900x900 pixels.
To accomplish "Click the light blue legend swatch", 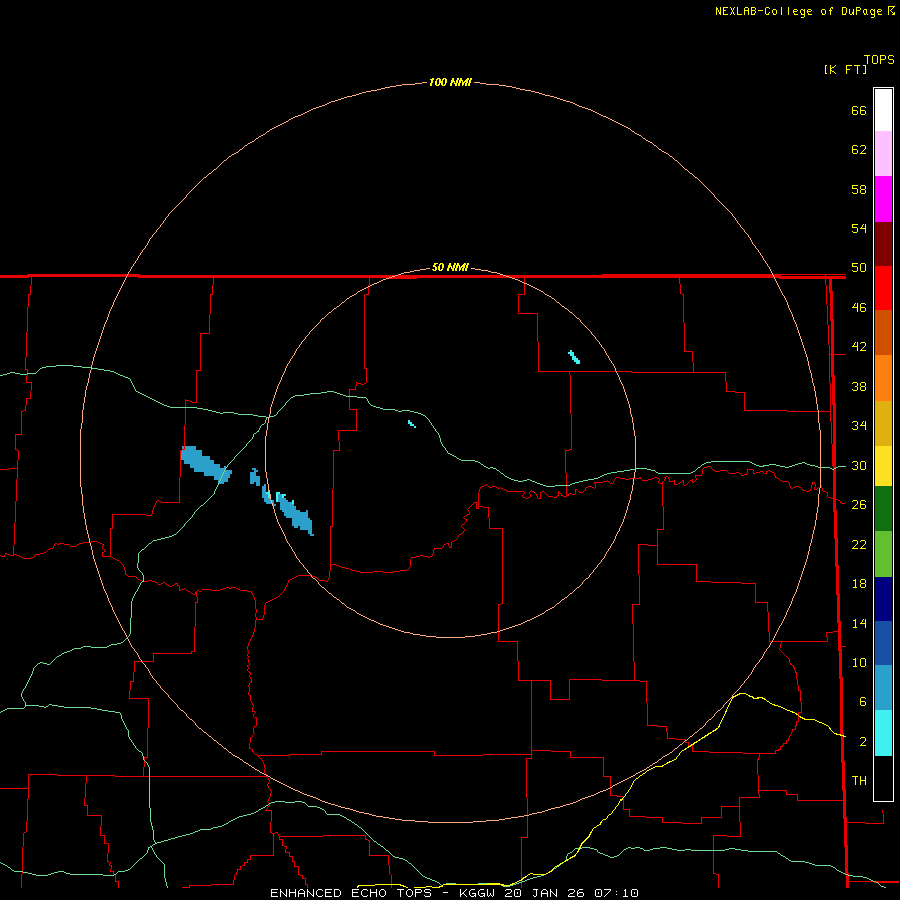I will tap(883, 688).
